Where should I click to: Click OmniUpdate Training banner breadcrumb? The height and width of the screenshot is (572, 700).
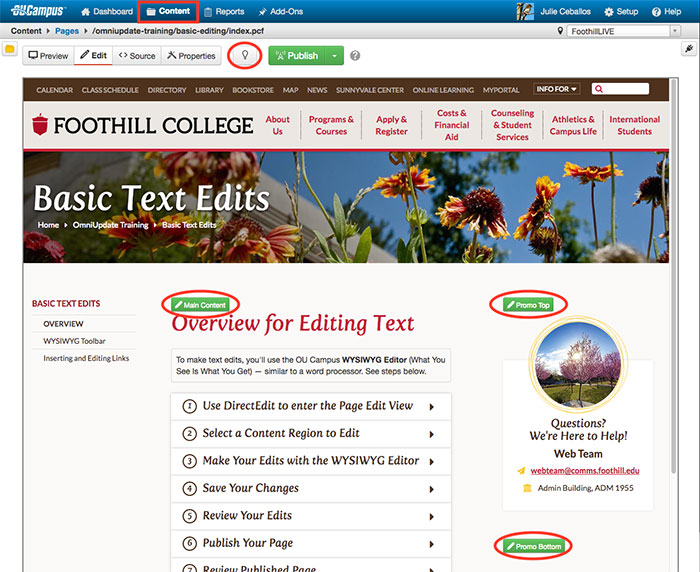point(110,225)
